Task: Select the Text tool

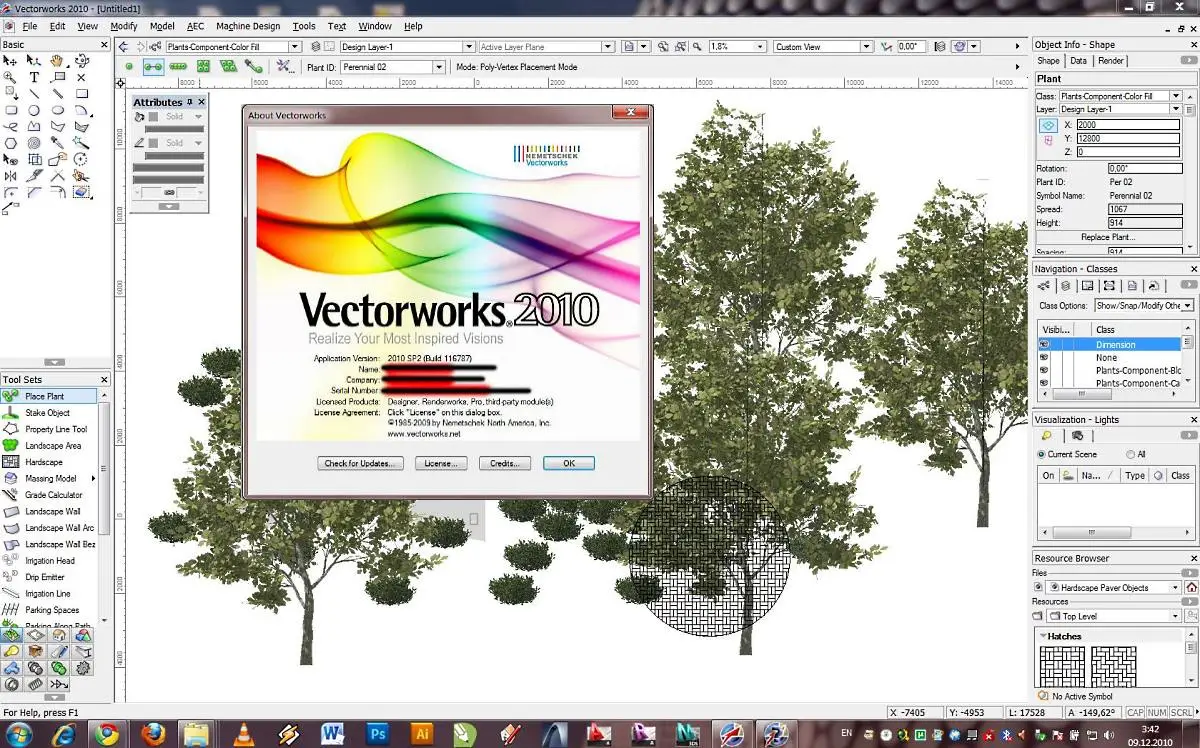Action: 33,77
